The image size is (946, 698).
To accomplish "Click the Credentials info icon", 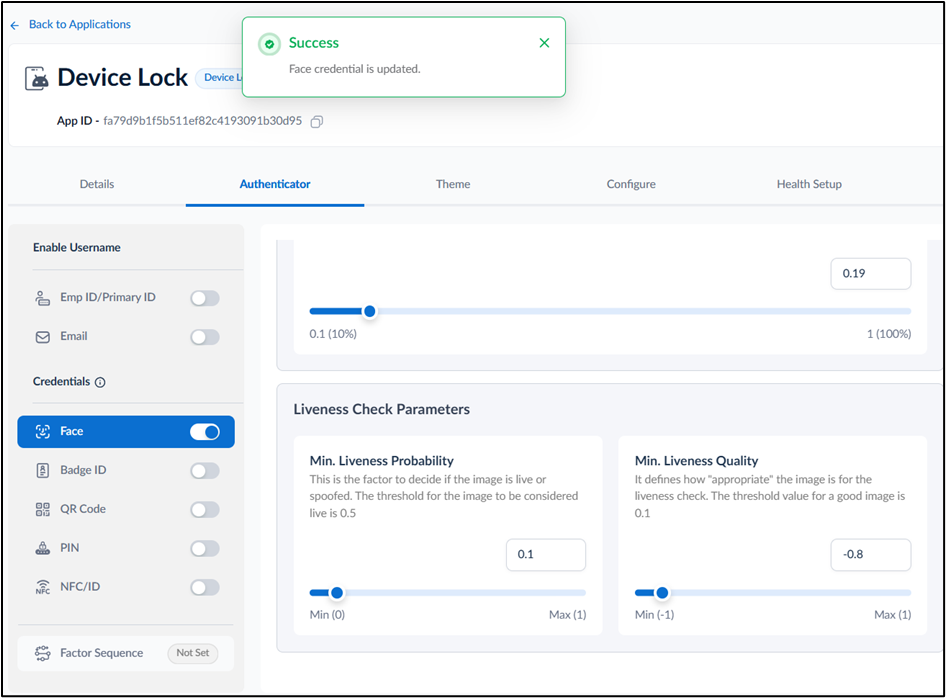I will tap(100, 382).
